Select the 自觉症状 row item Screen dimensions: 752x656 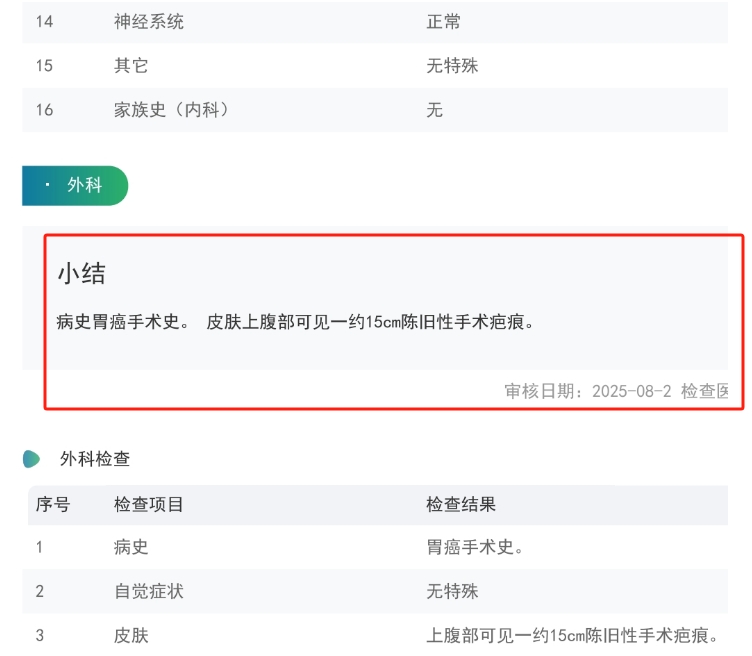(149, 591)
